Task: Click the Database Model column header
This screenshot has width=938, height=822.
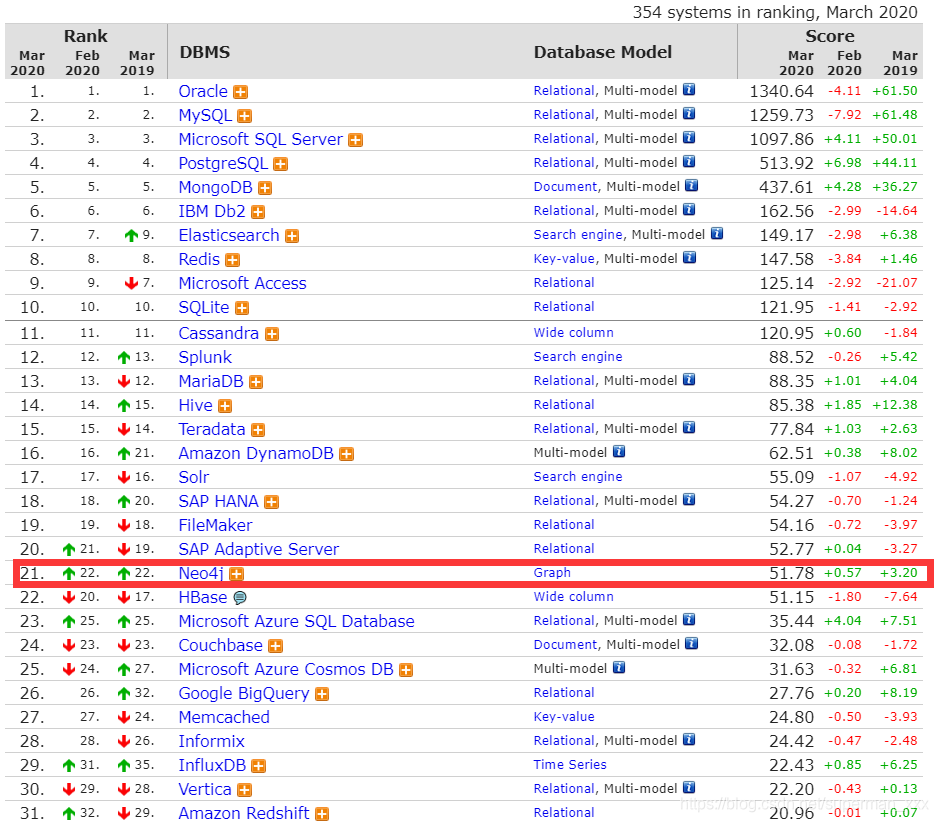Action: pos(602,52)
